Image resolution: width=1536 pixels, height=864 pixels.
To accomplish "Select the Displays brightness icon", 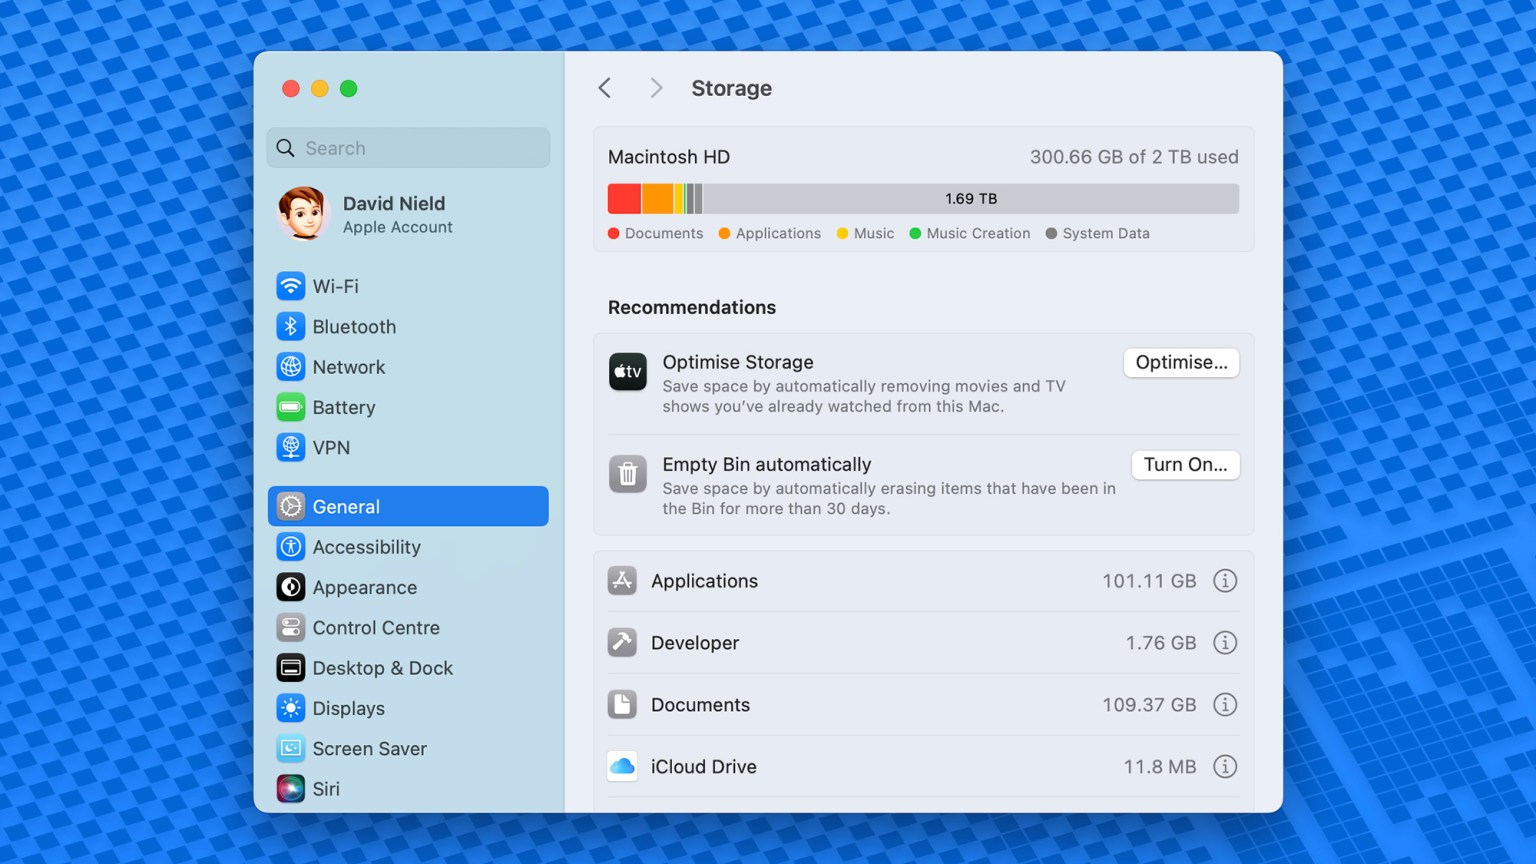I will 290,708.
